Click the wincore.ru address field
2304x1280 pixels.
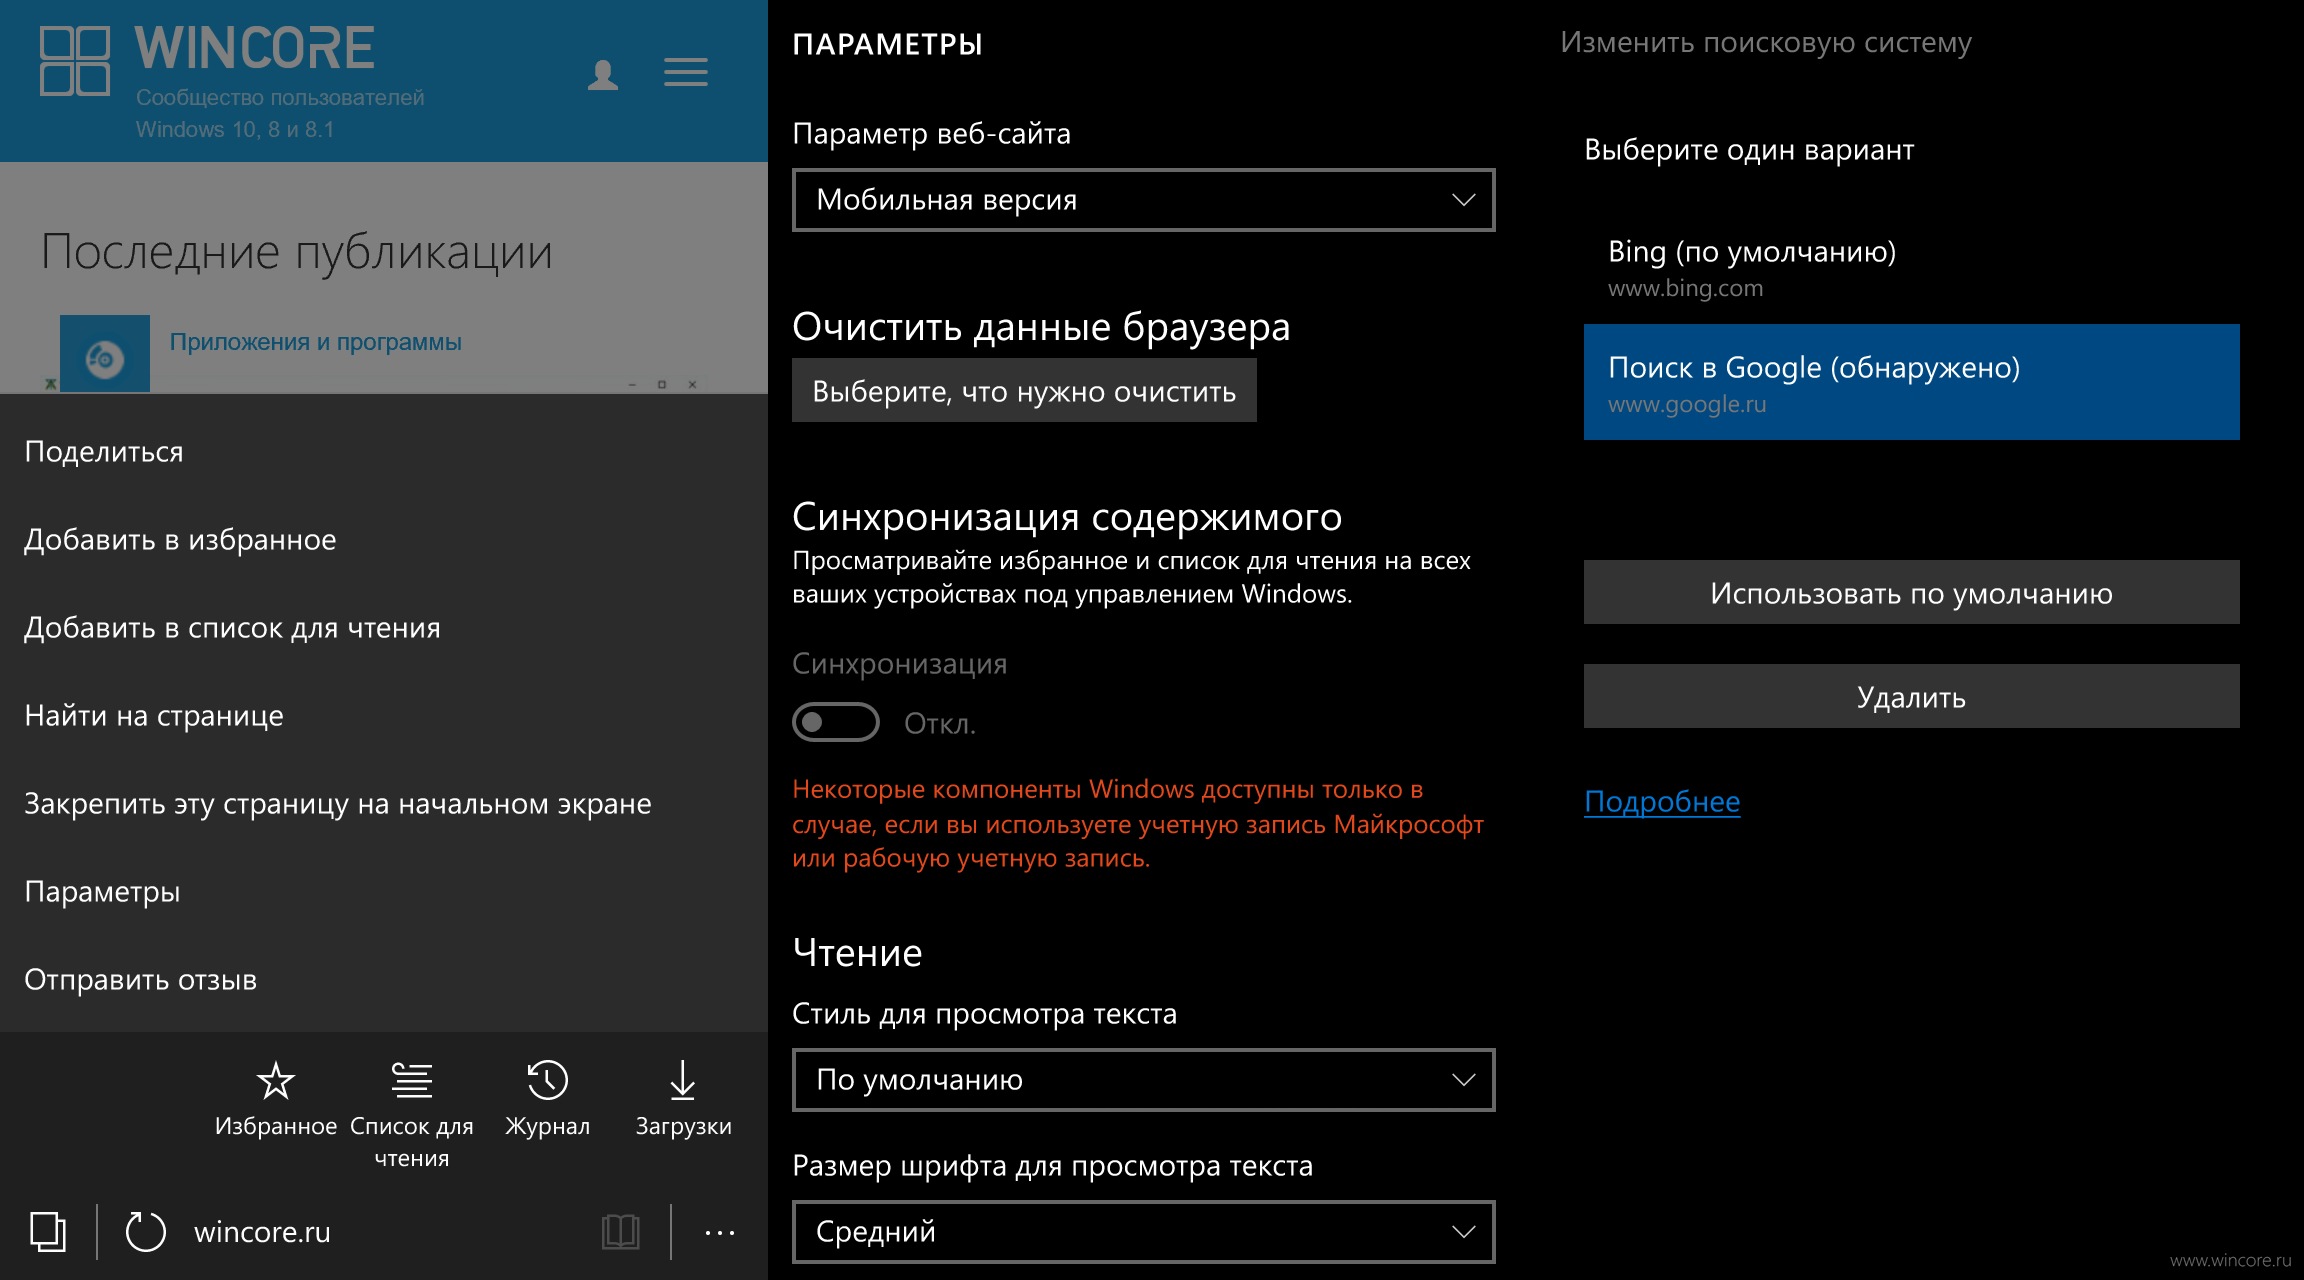(262, 1232)
